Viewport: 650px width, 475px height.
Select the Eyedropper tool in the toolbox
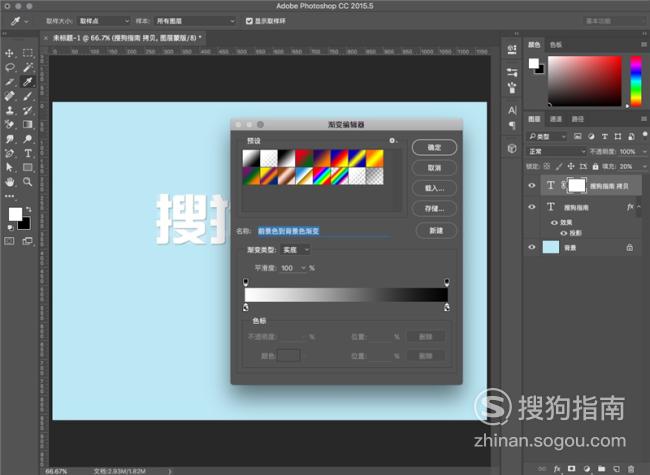(28, 82)
